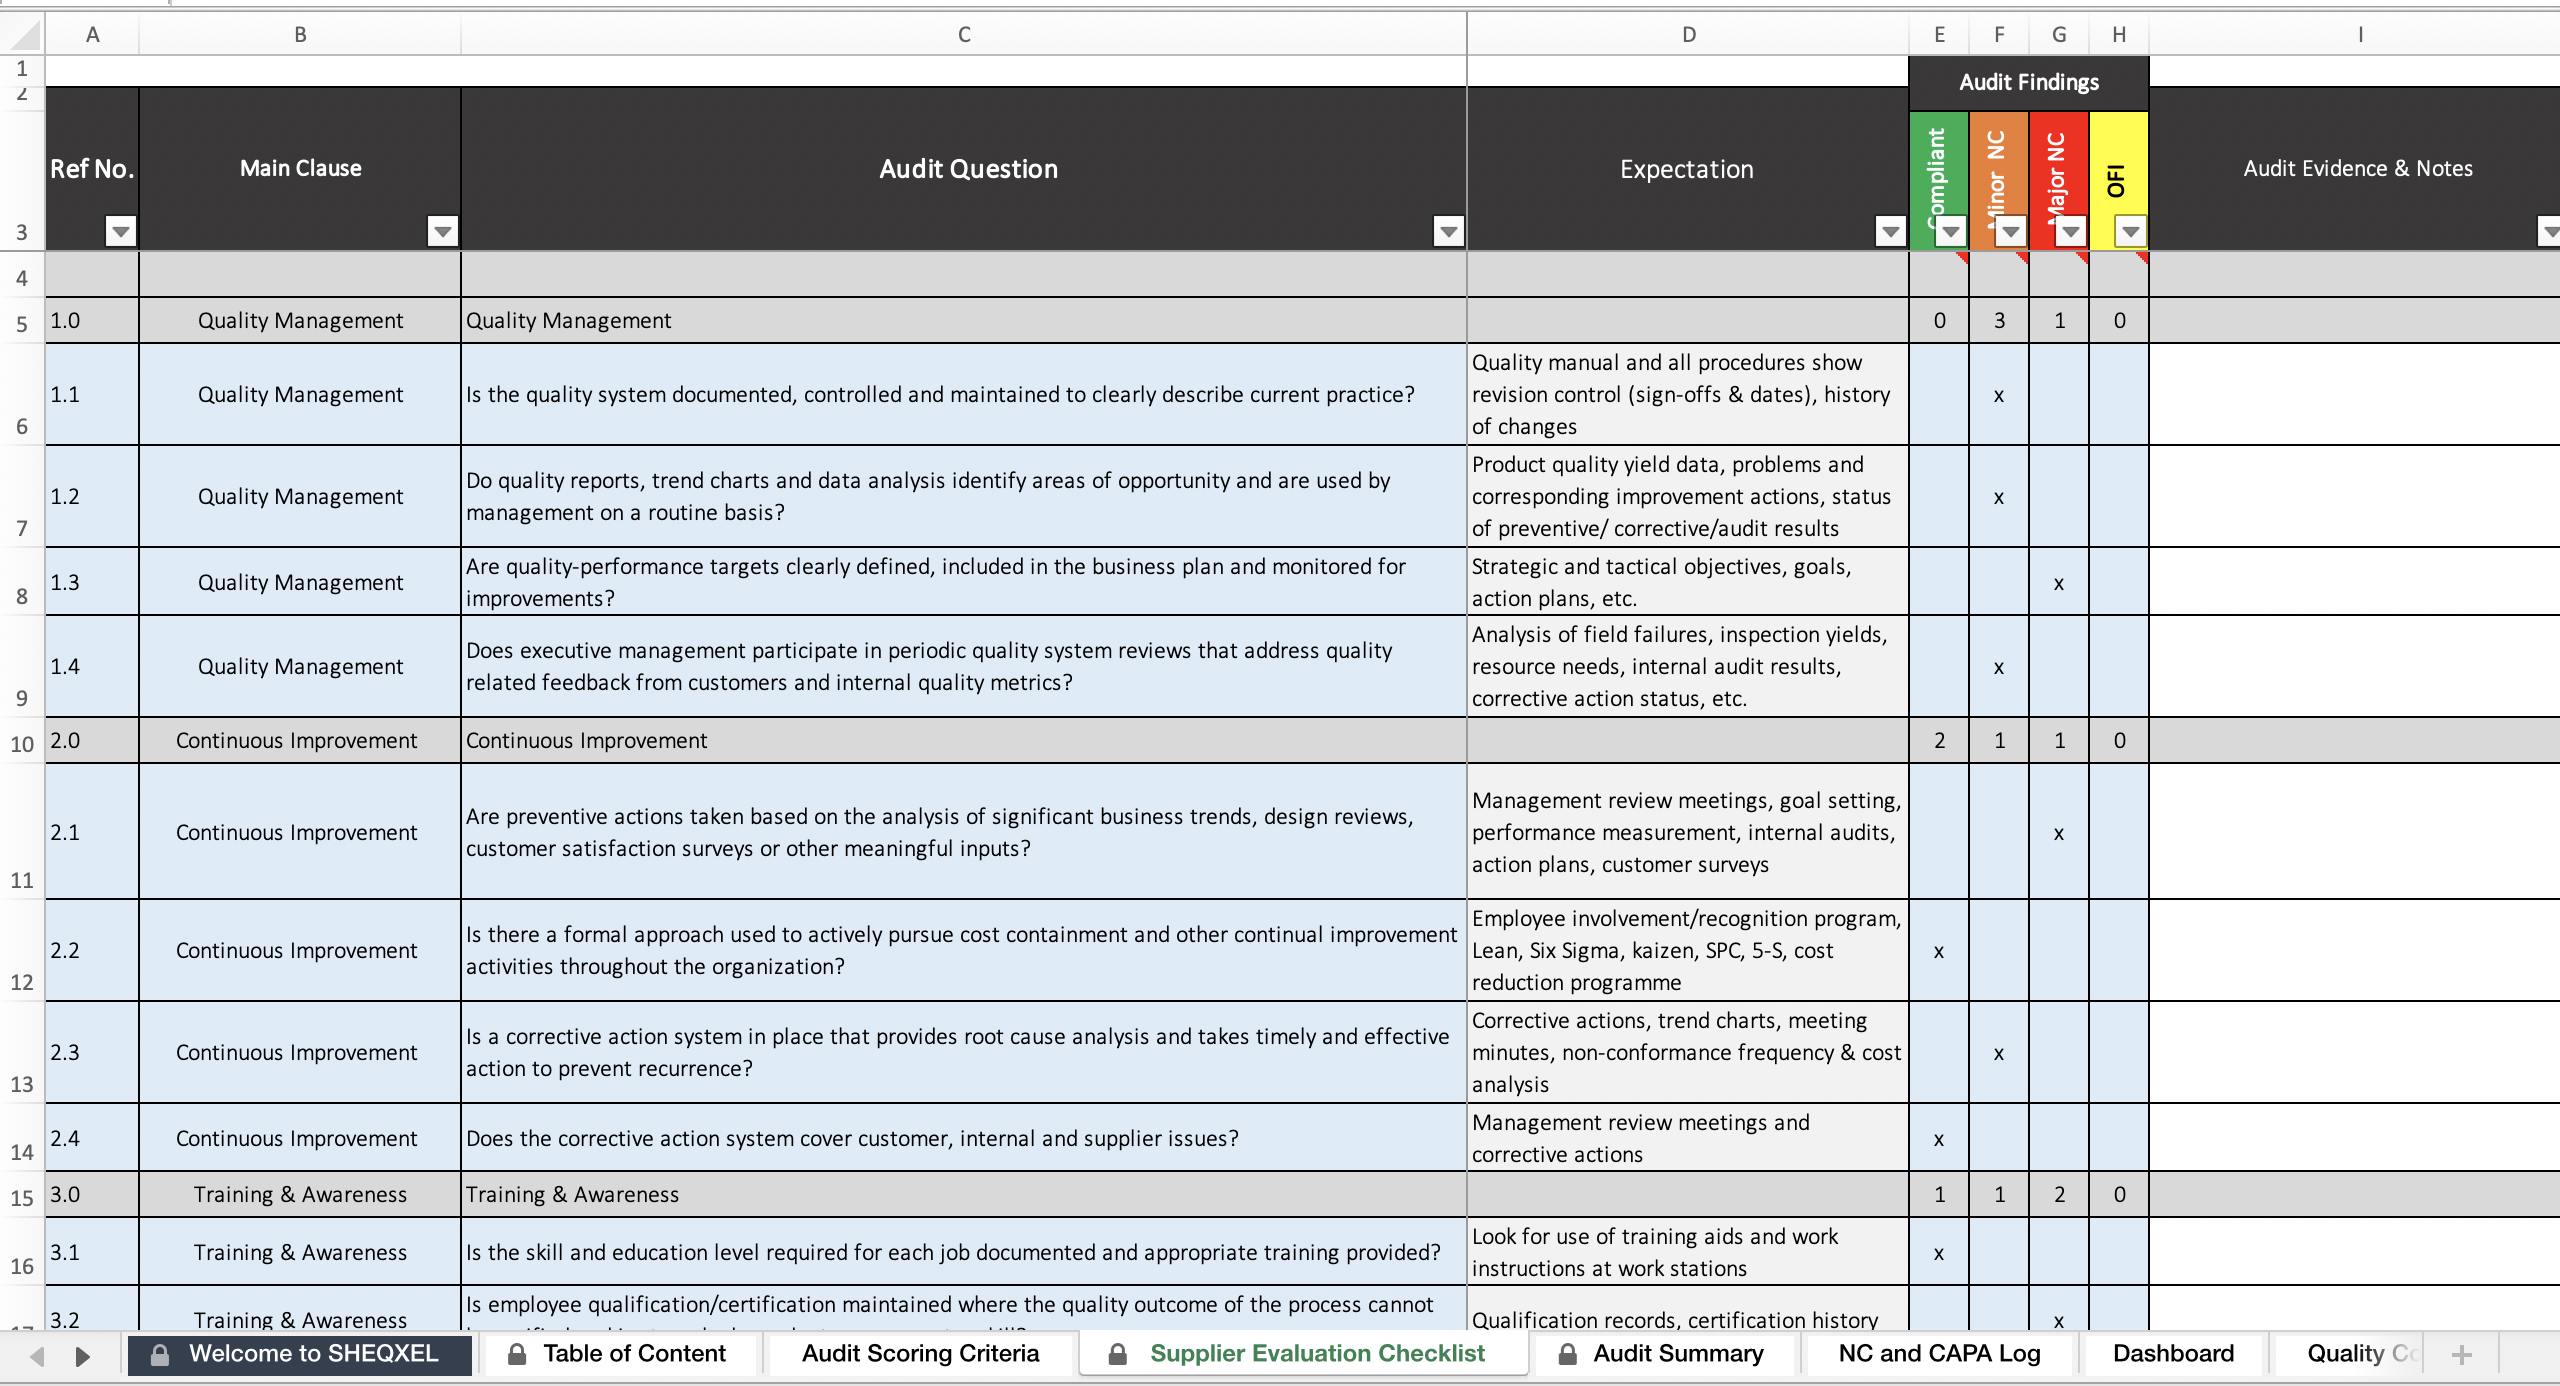2560x1386 pixels.
Task: Click the question about corrective action system covering suppliers
Action: (964, 1138)
